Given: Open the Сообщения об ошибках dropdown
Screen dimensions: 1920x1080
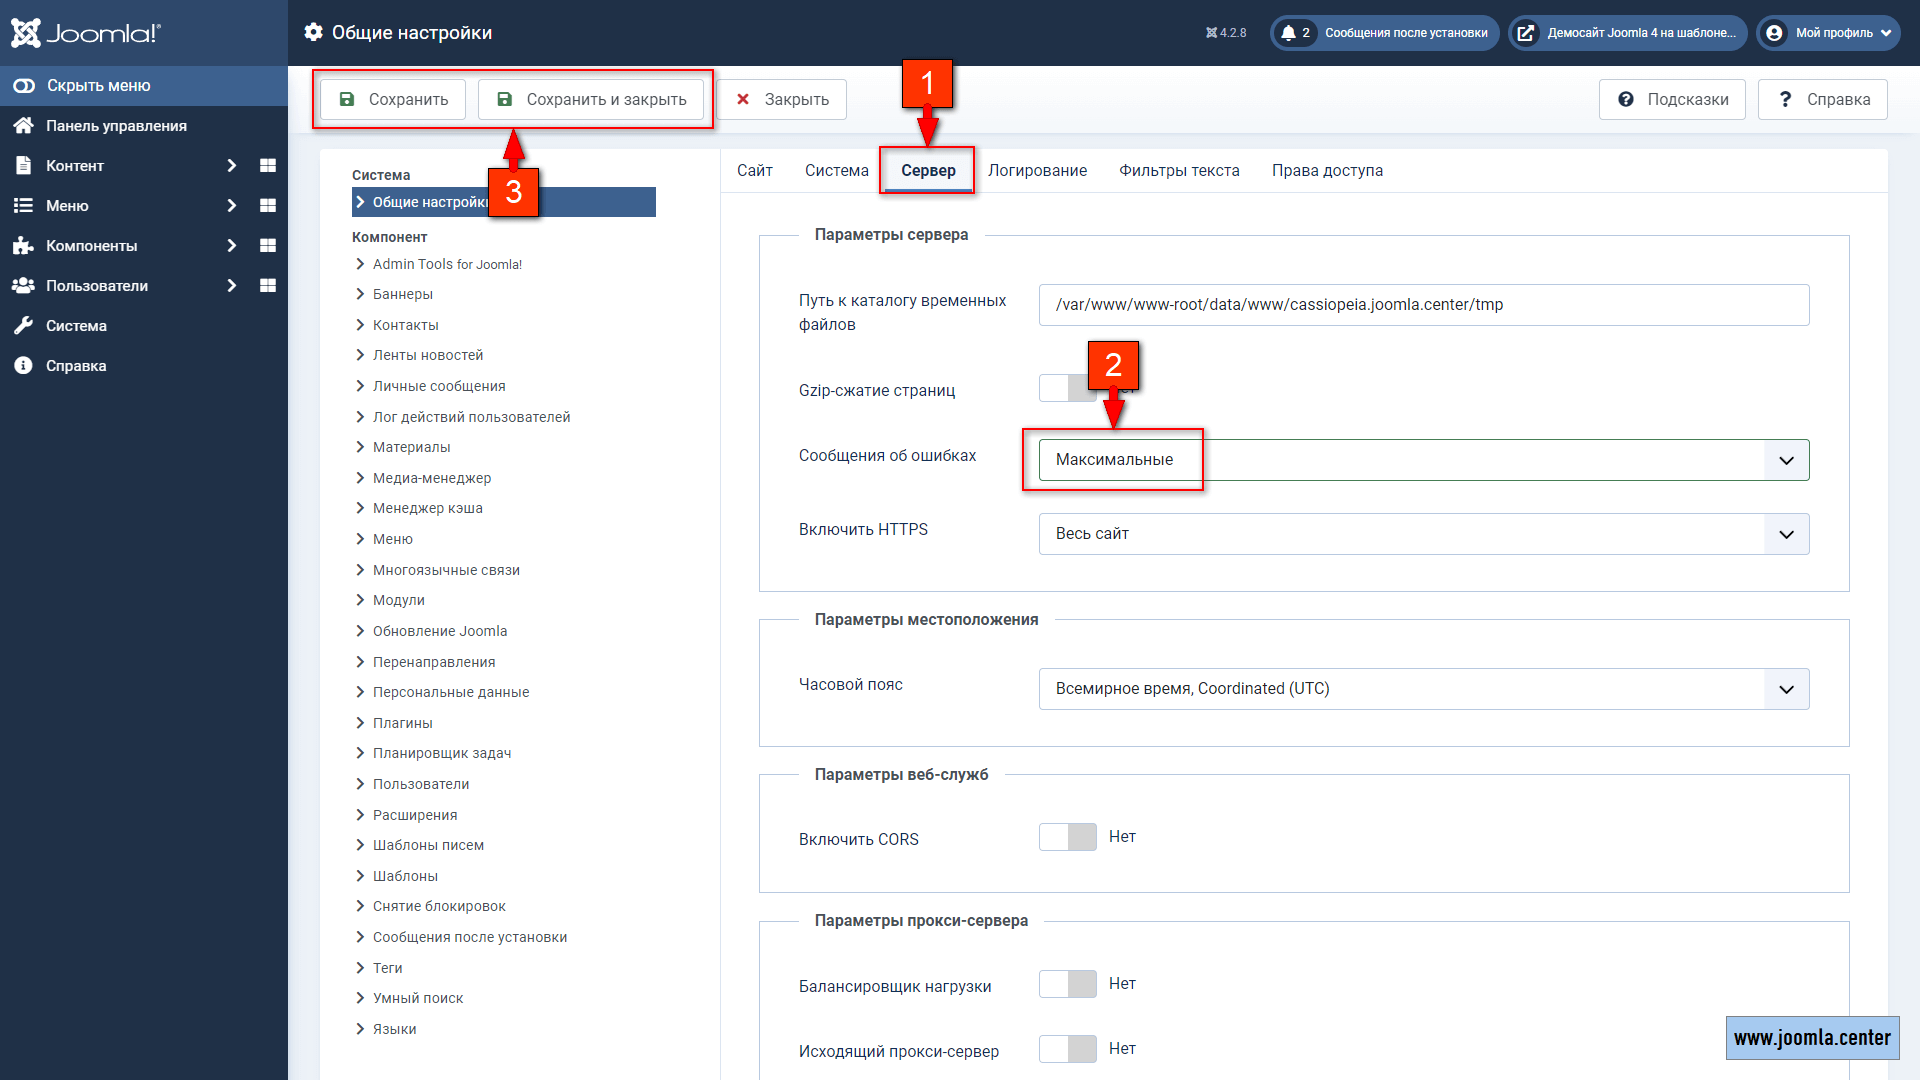Looking at the screenshot, I should coord(1424,460).
